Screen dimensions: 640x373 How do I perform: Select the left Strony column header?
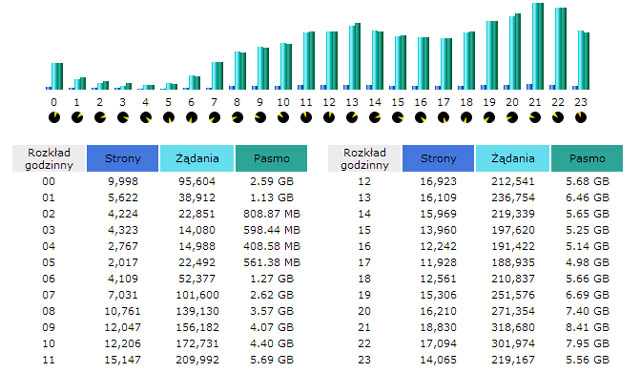[x=122, y=158]
